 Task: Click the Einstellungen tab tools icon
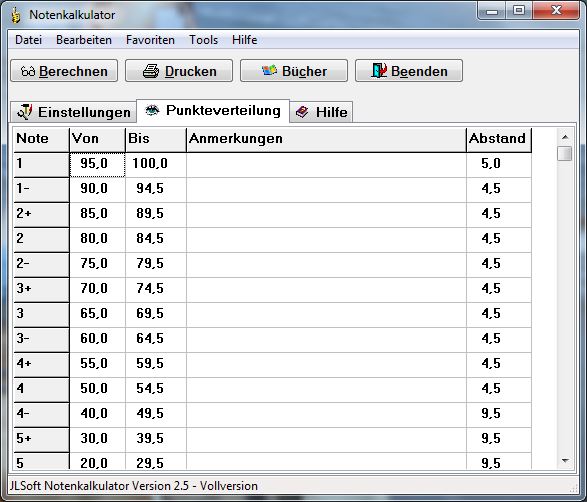coord(25,112)
